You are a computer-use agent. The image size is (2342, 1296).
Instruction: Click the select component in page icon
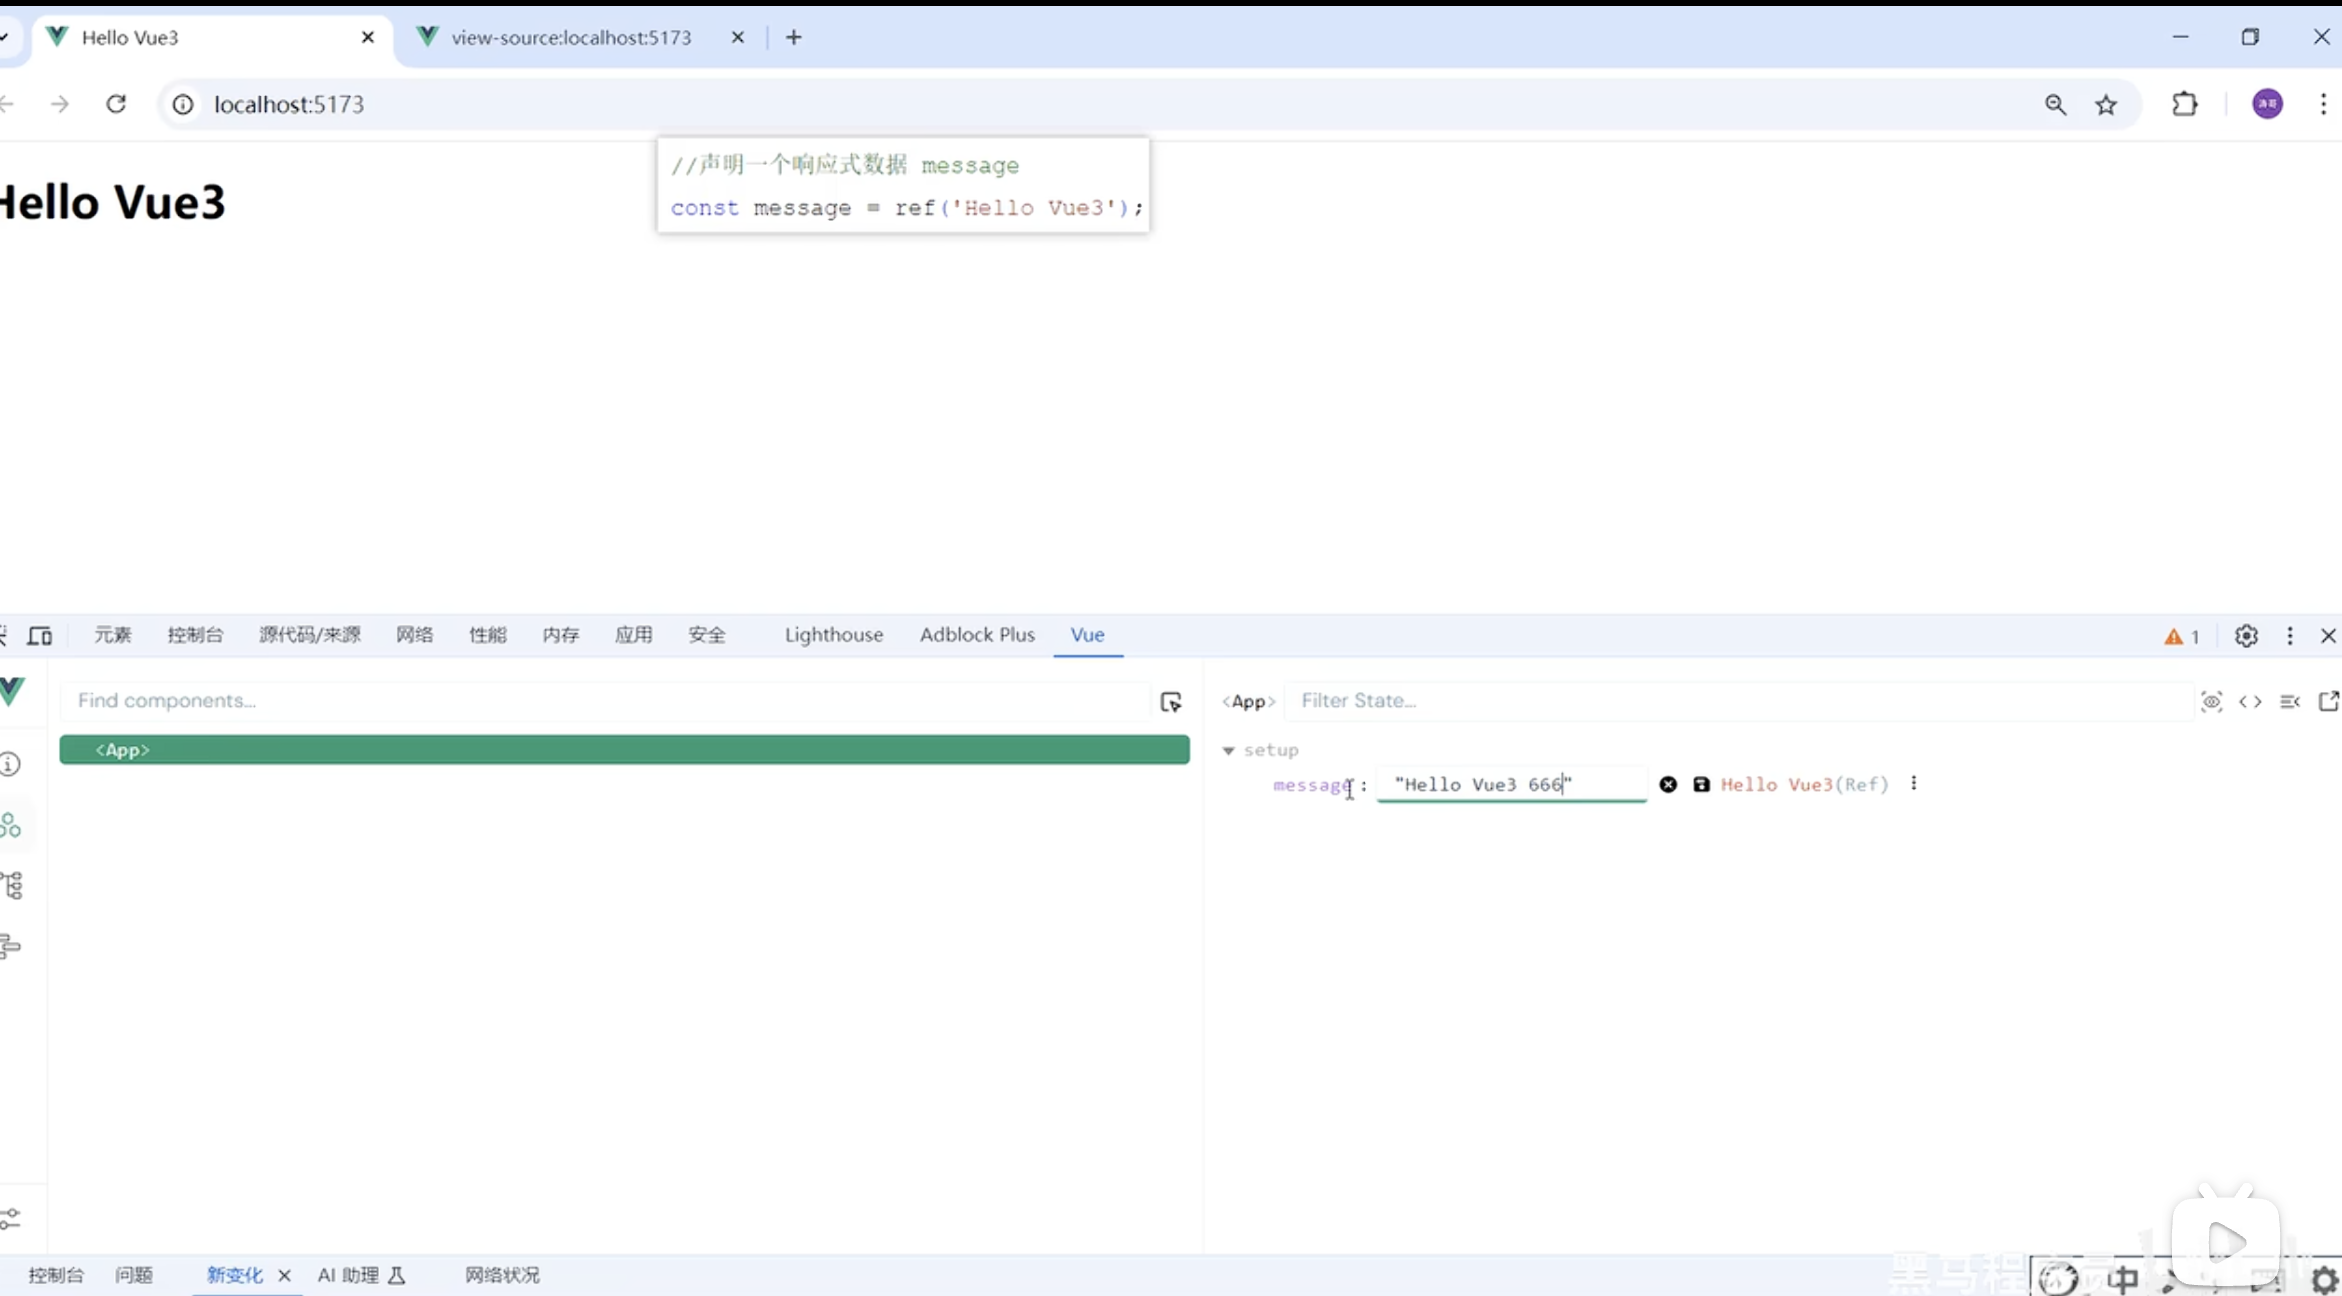(1171, 702)
